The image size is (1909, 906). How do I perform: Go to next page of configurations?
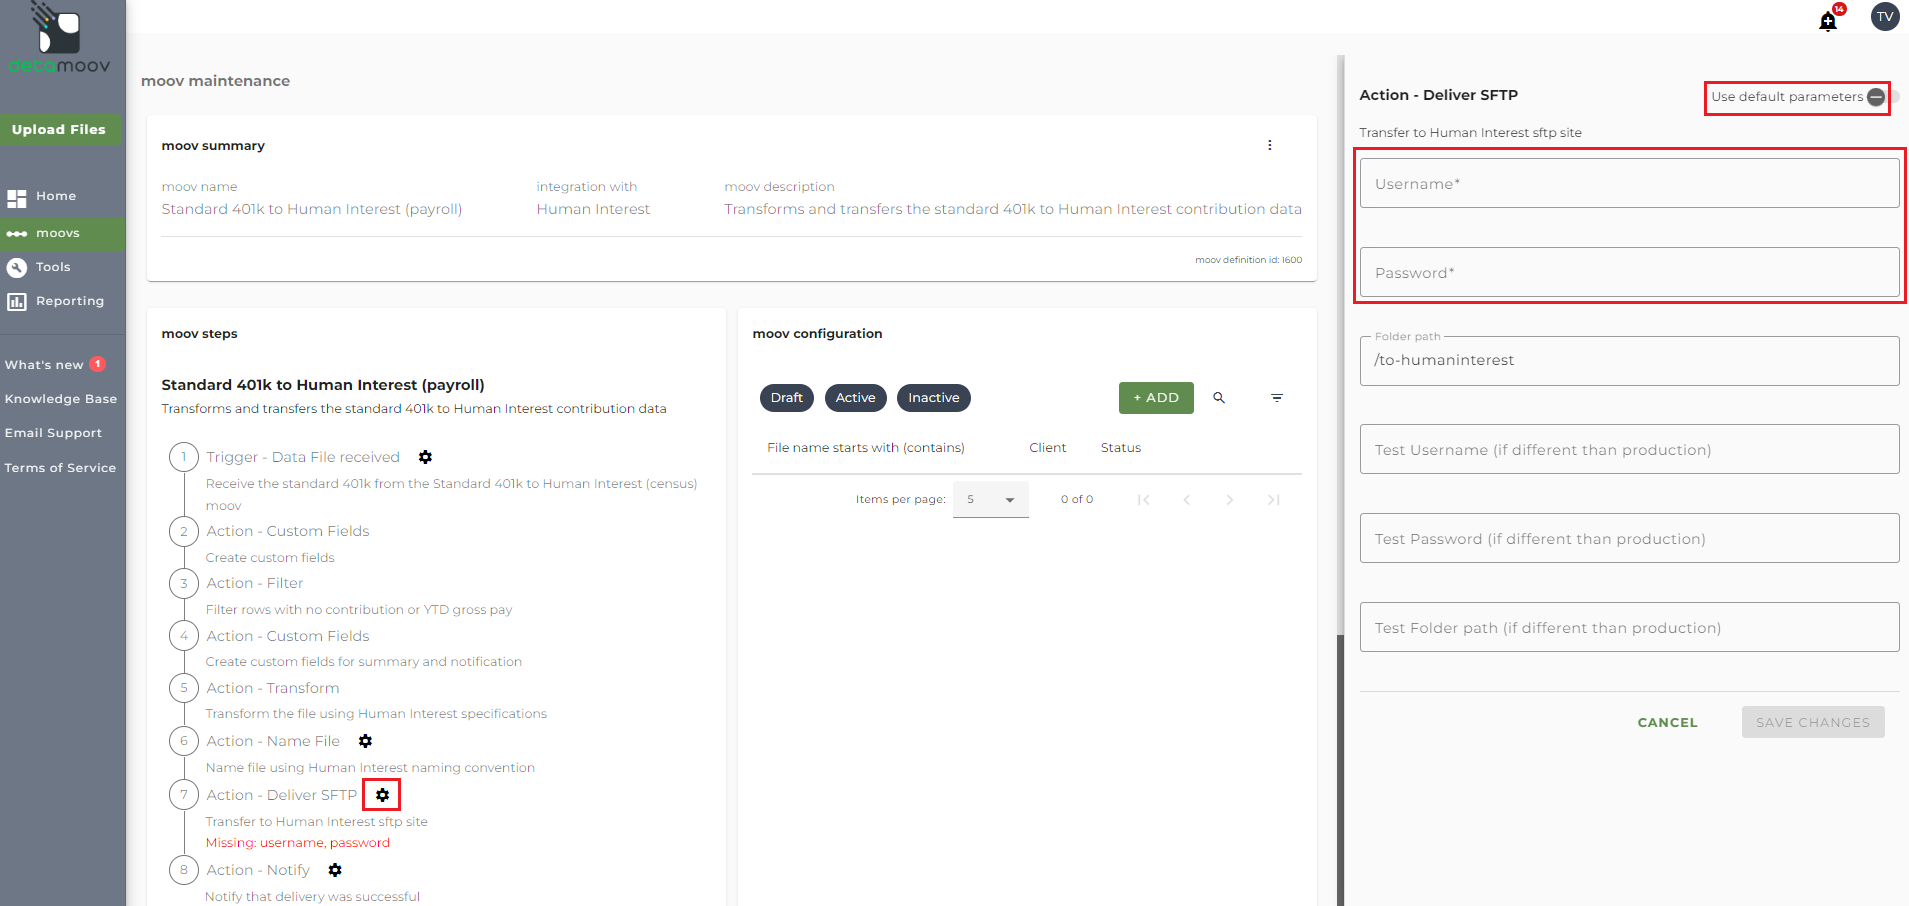tap(1230, 500)
